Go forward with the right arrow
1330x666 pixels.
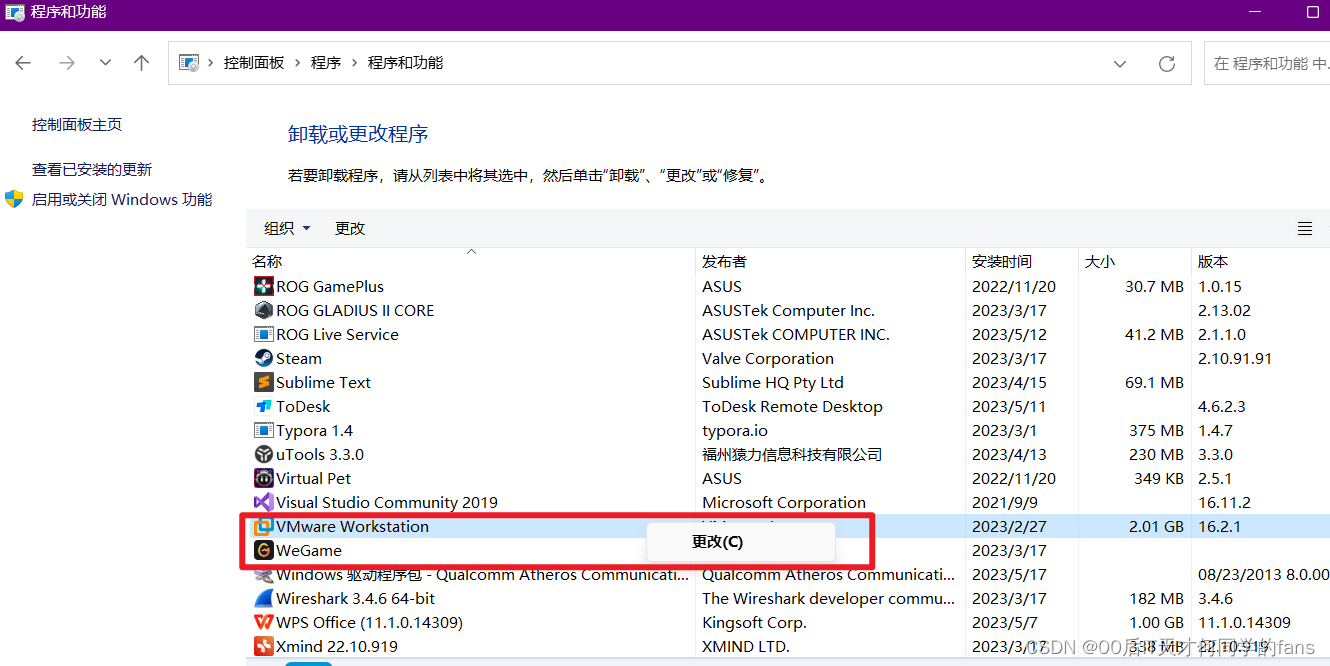(x=67, y=63)
